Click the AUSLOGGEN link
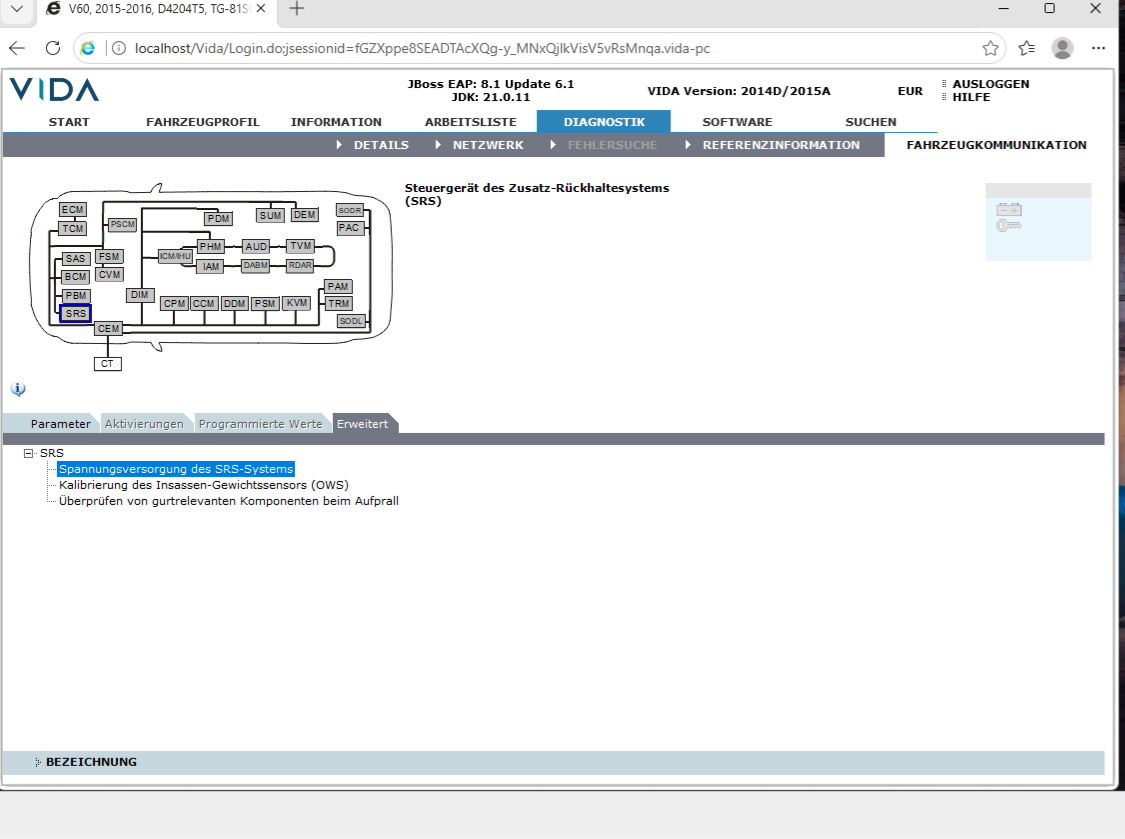Viewport: 1125px width, 839px height. pos(991,84)
